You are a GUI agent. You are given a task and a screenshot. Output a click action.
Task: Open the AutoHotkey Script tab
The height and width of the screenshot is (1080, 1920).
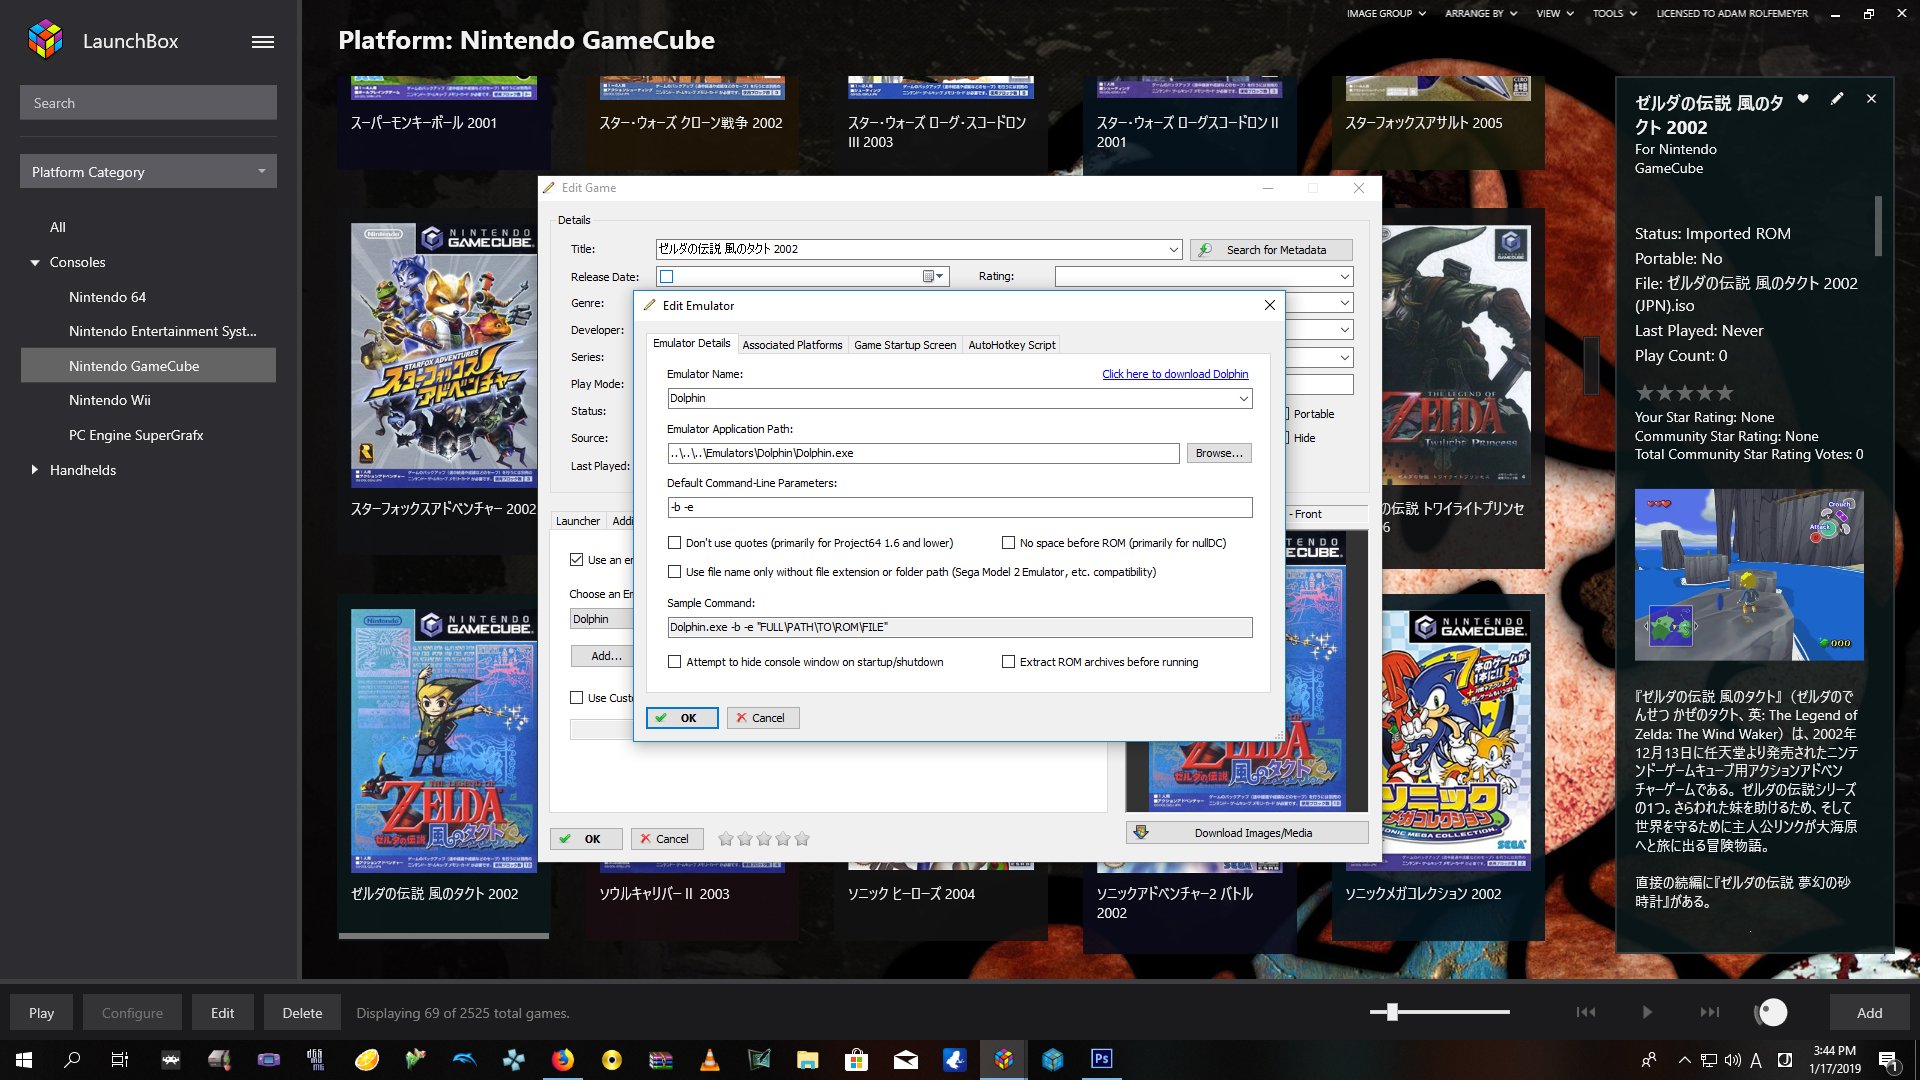(1012, 345)
